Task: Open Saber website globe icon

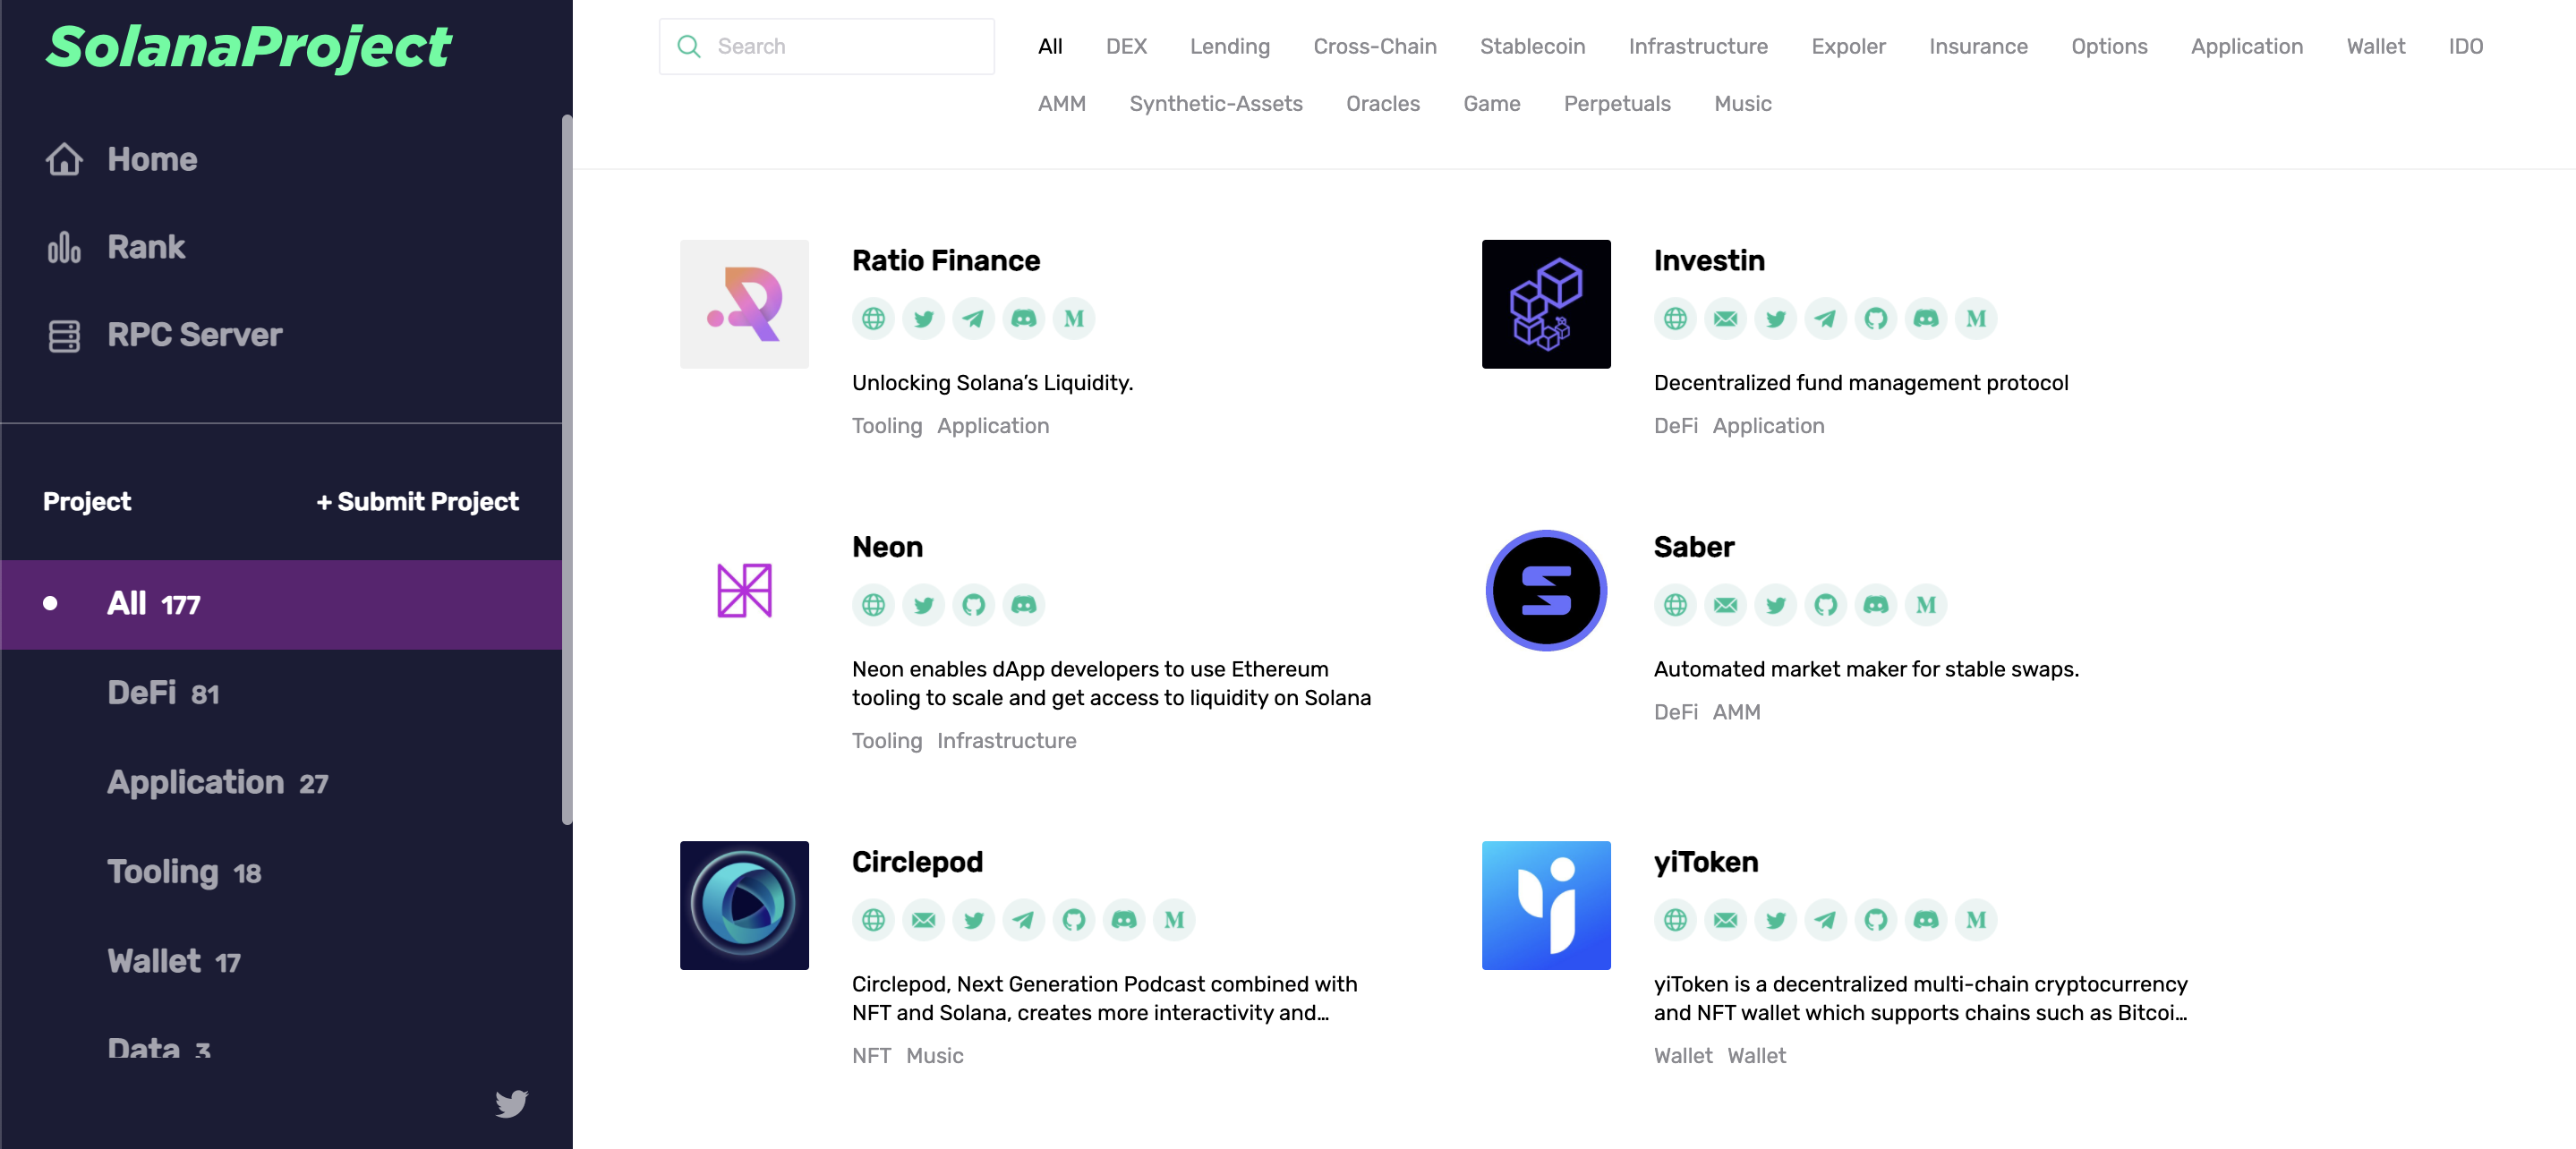Action: coord(1675,605)
